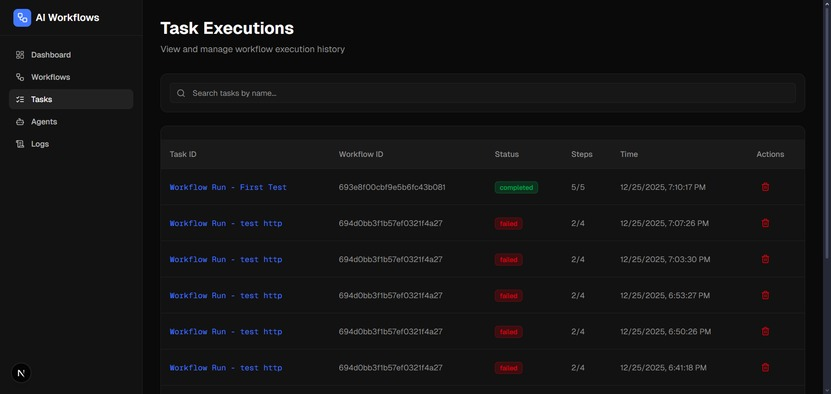Navigate to Agents
The image size is (831, 394).
[71, 121]
